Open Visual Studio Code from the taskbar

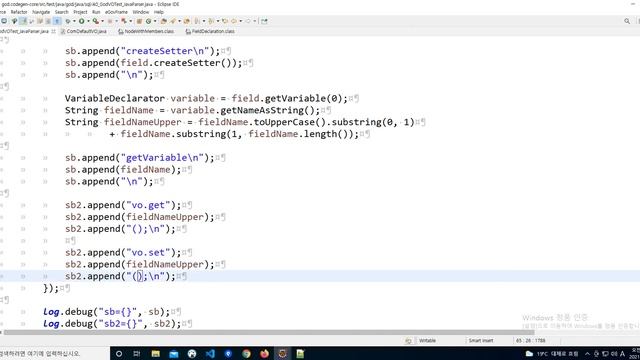coord(210,353)
